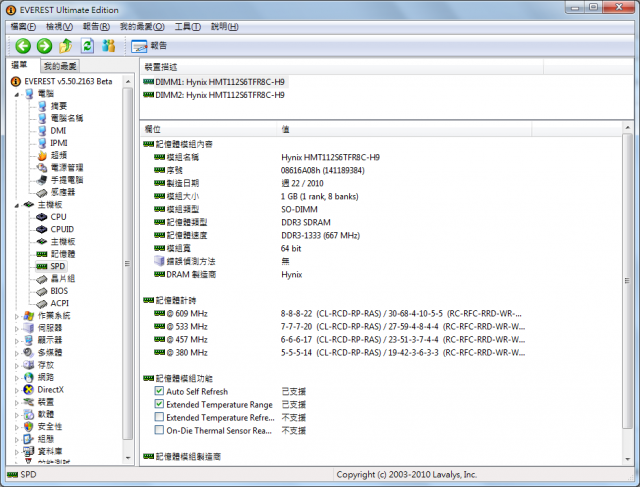The height and width of the screenshot is (487, 640).
Task: Select the @ 609 MHz timing row
Action: [340, 314]
